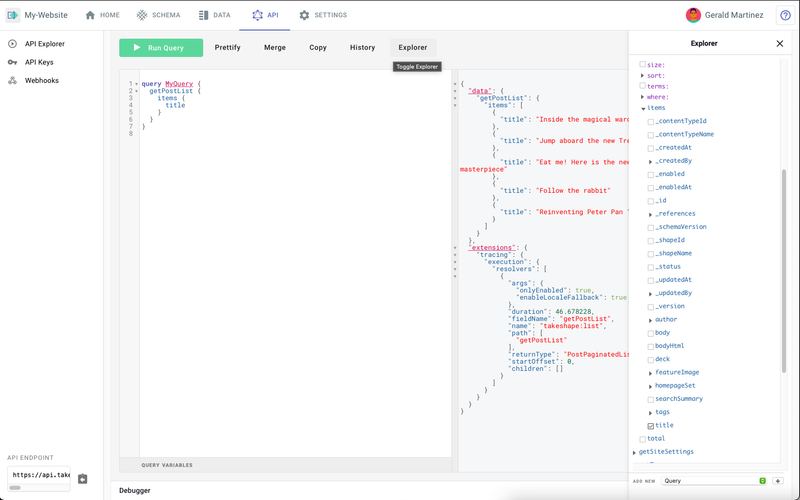Click the API endpoint URL field
The width and height of the screenshot is (800, 500).
(x=39, y=475)
